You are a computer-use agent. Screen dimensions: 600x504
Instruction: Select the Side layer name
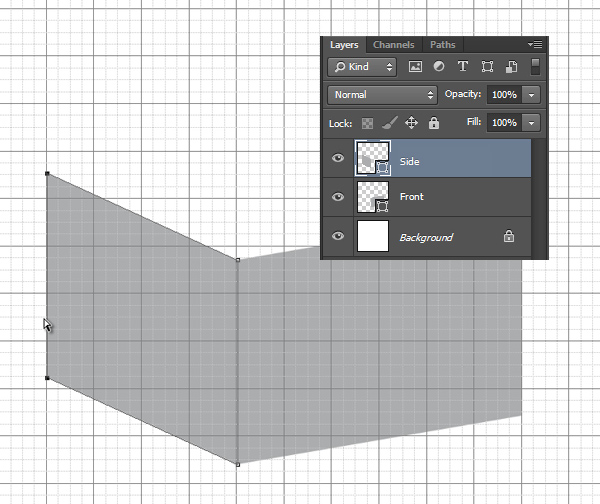coord(409,161)
